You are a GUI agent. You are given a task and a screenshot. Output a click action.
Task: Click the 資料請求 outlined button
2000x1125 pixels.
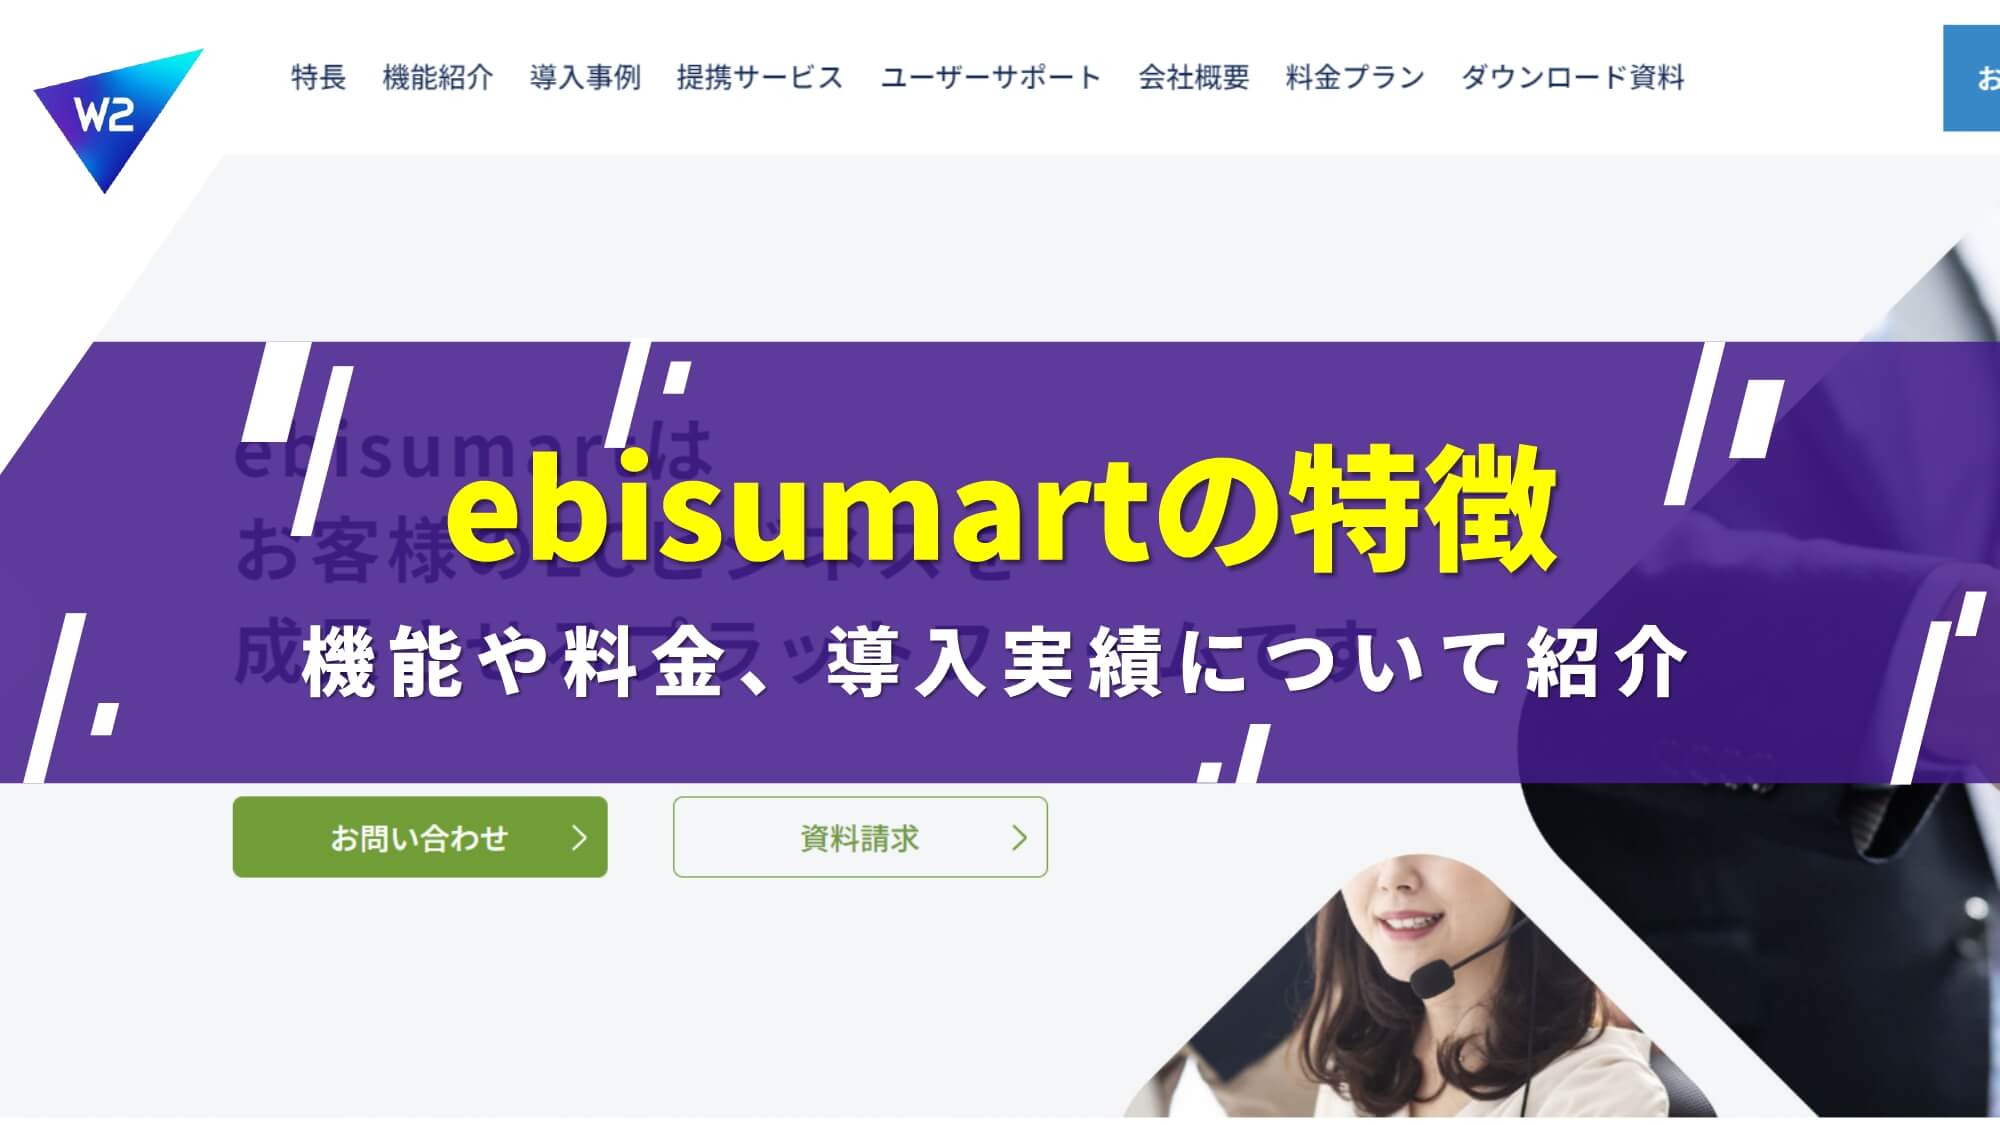tap(860, 837)
